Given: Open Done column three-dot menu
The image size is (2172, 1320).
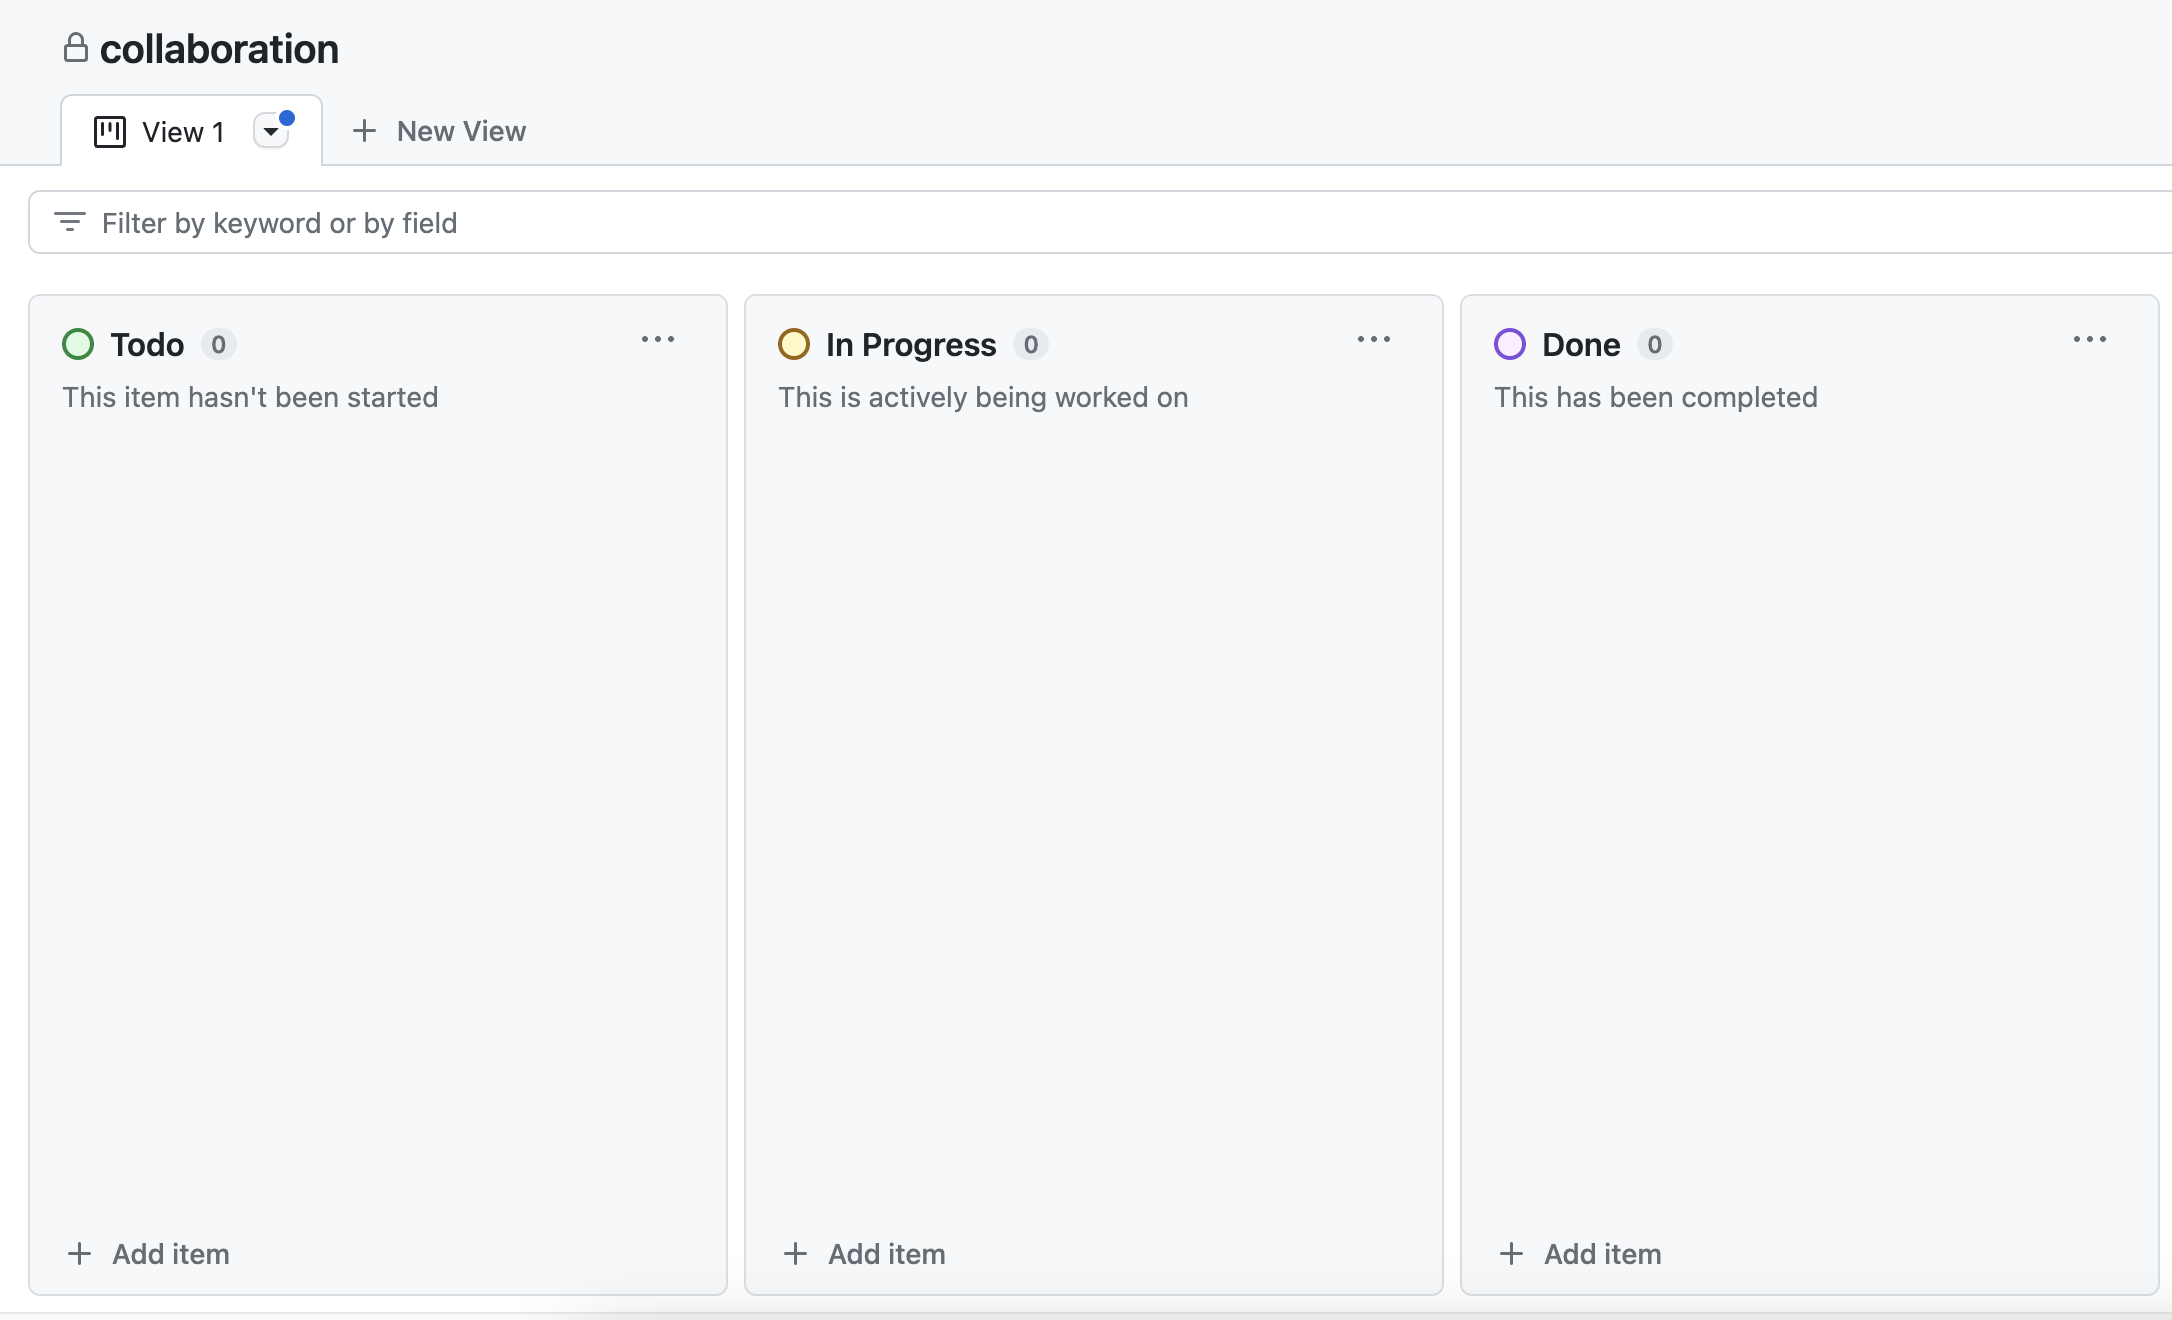Looking at the screenshot, I should [2090, 340].
